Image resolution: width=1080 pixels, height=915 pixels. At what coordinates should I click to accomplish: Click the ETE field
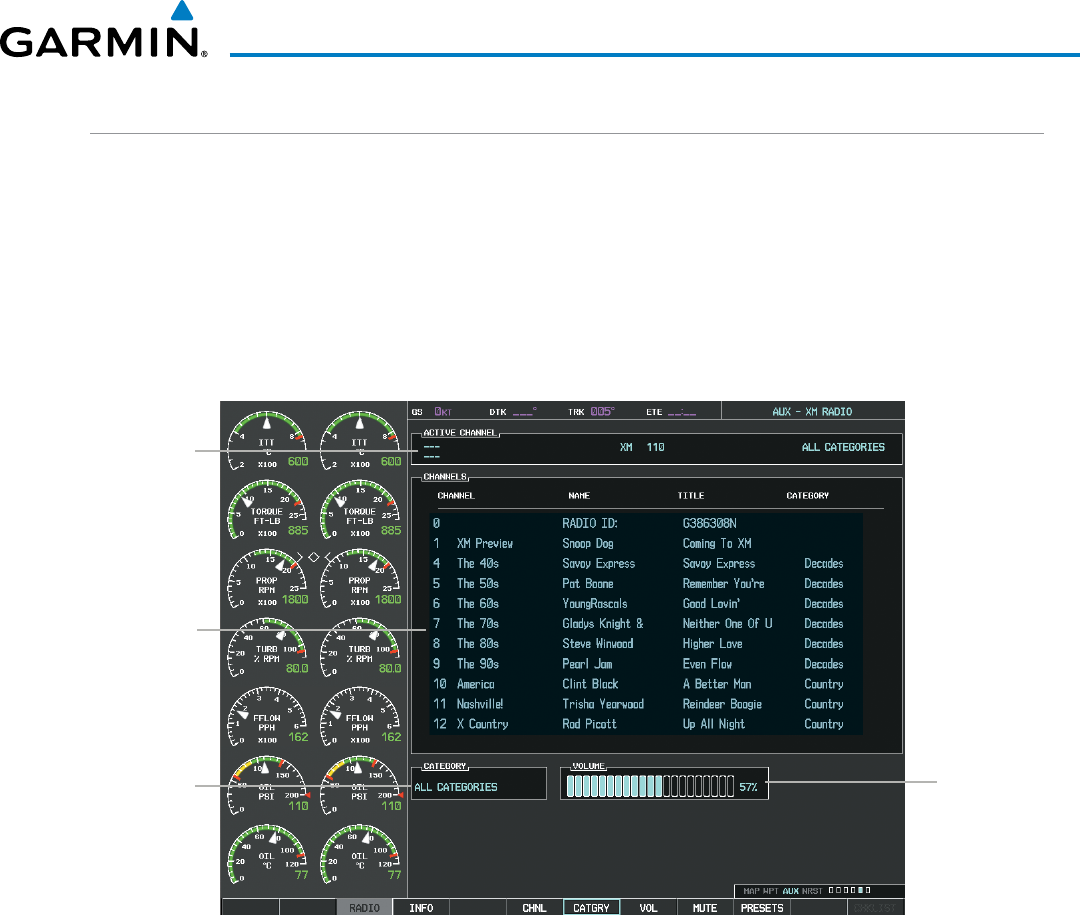[x=671, y=411]
